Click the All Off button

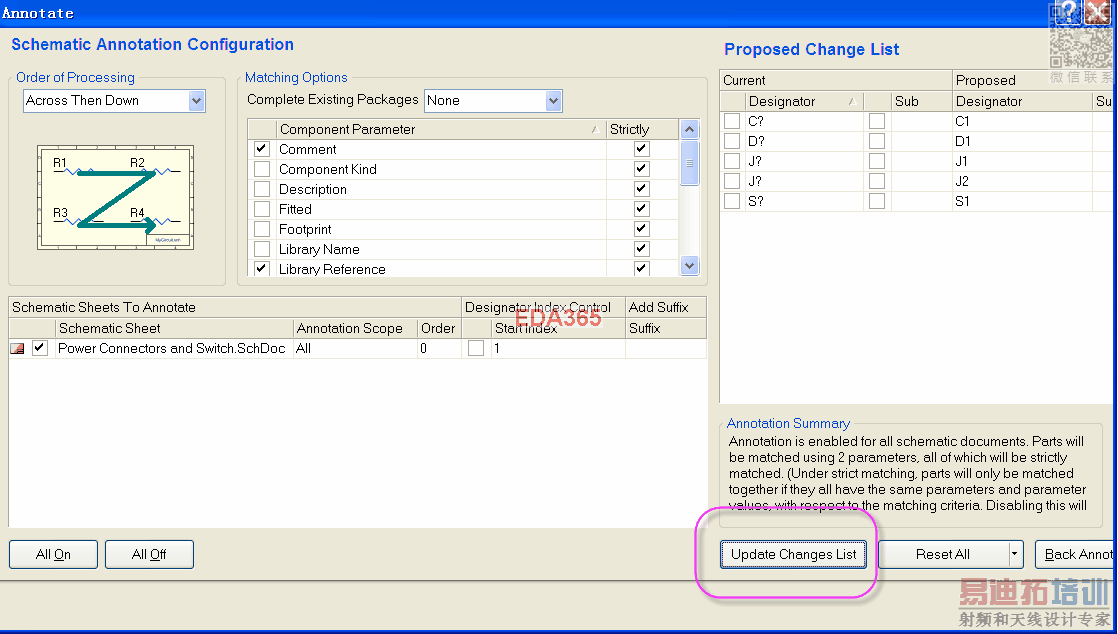click(x=149, y=554)
